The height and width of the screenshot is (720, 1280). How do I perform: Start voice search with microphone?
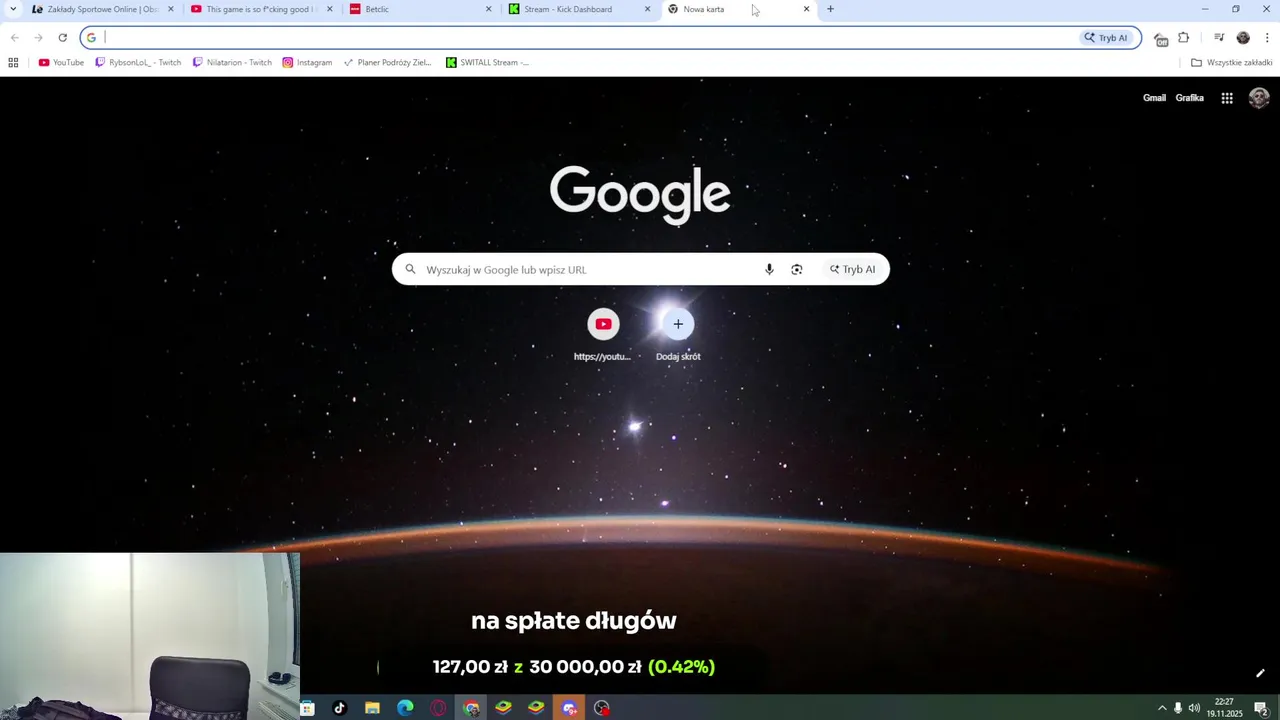(769, 269)
